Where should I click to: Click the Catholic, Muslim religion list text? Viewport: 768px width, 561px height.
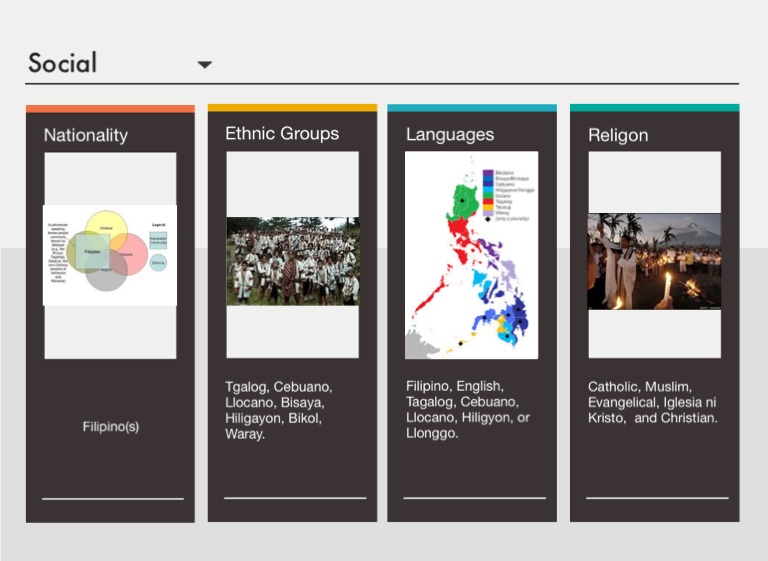tap(652, 402)
